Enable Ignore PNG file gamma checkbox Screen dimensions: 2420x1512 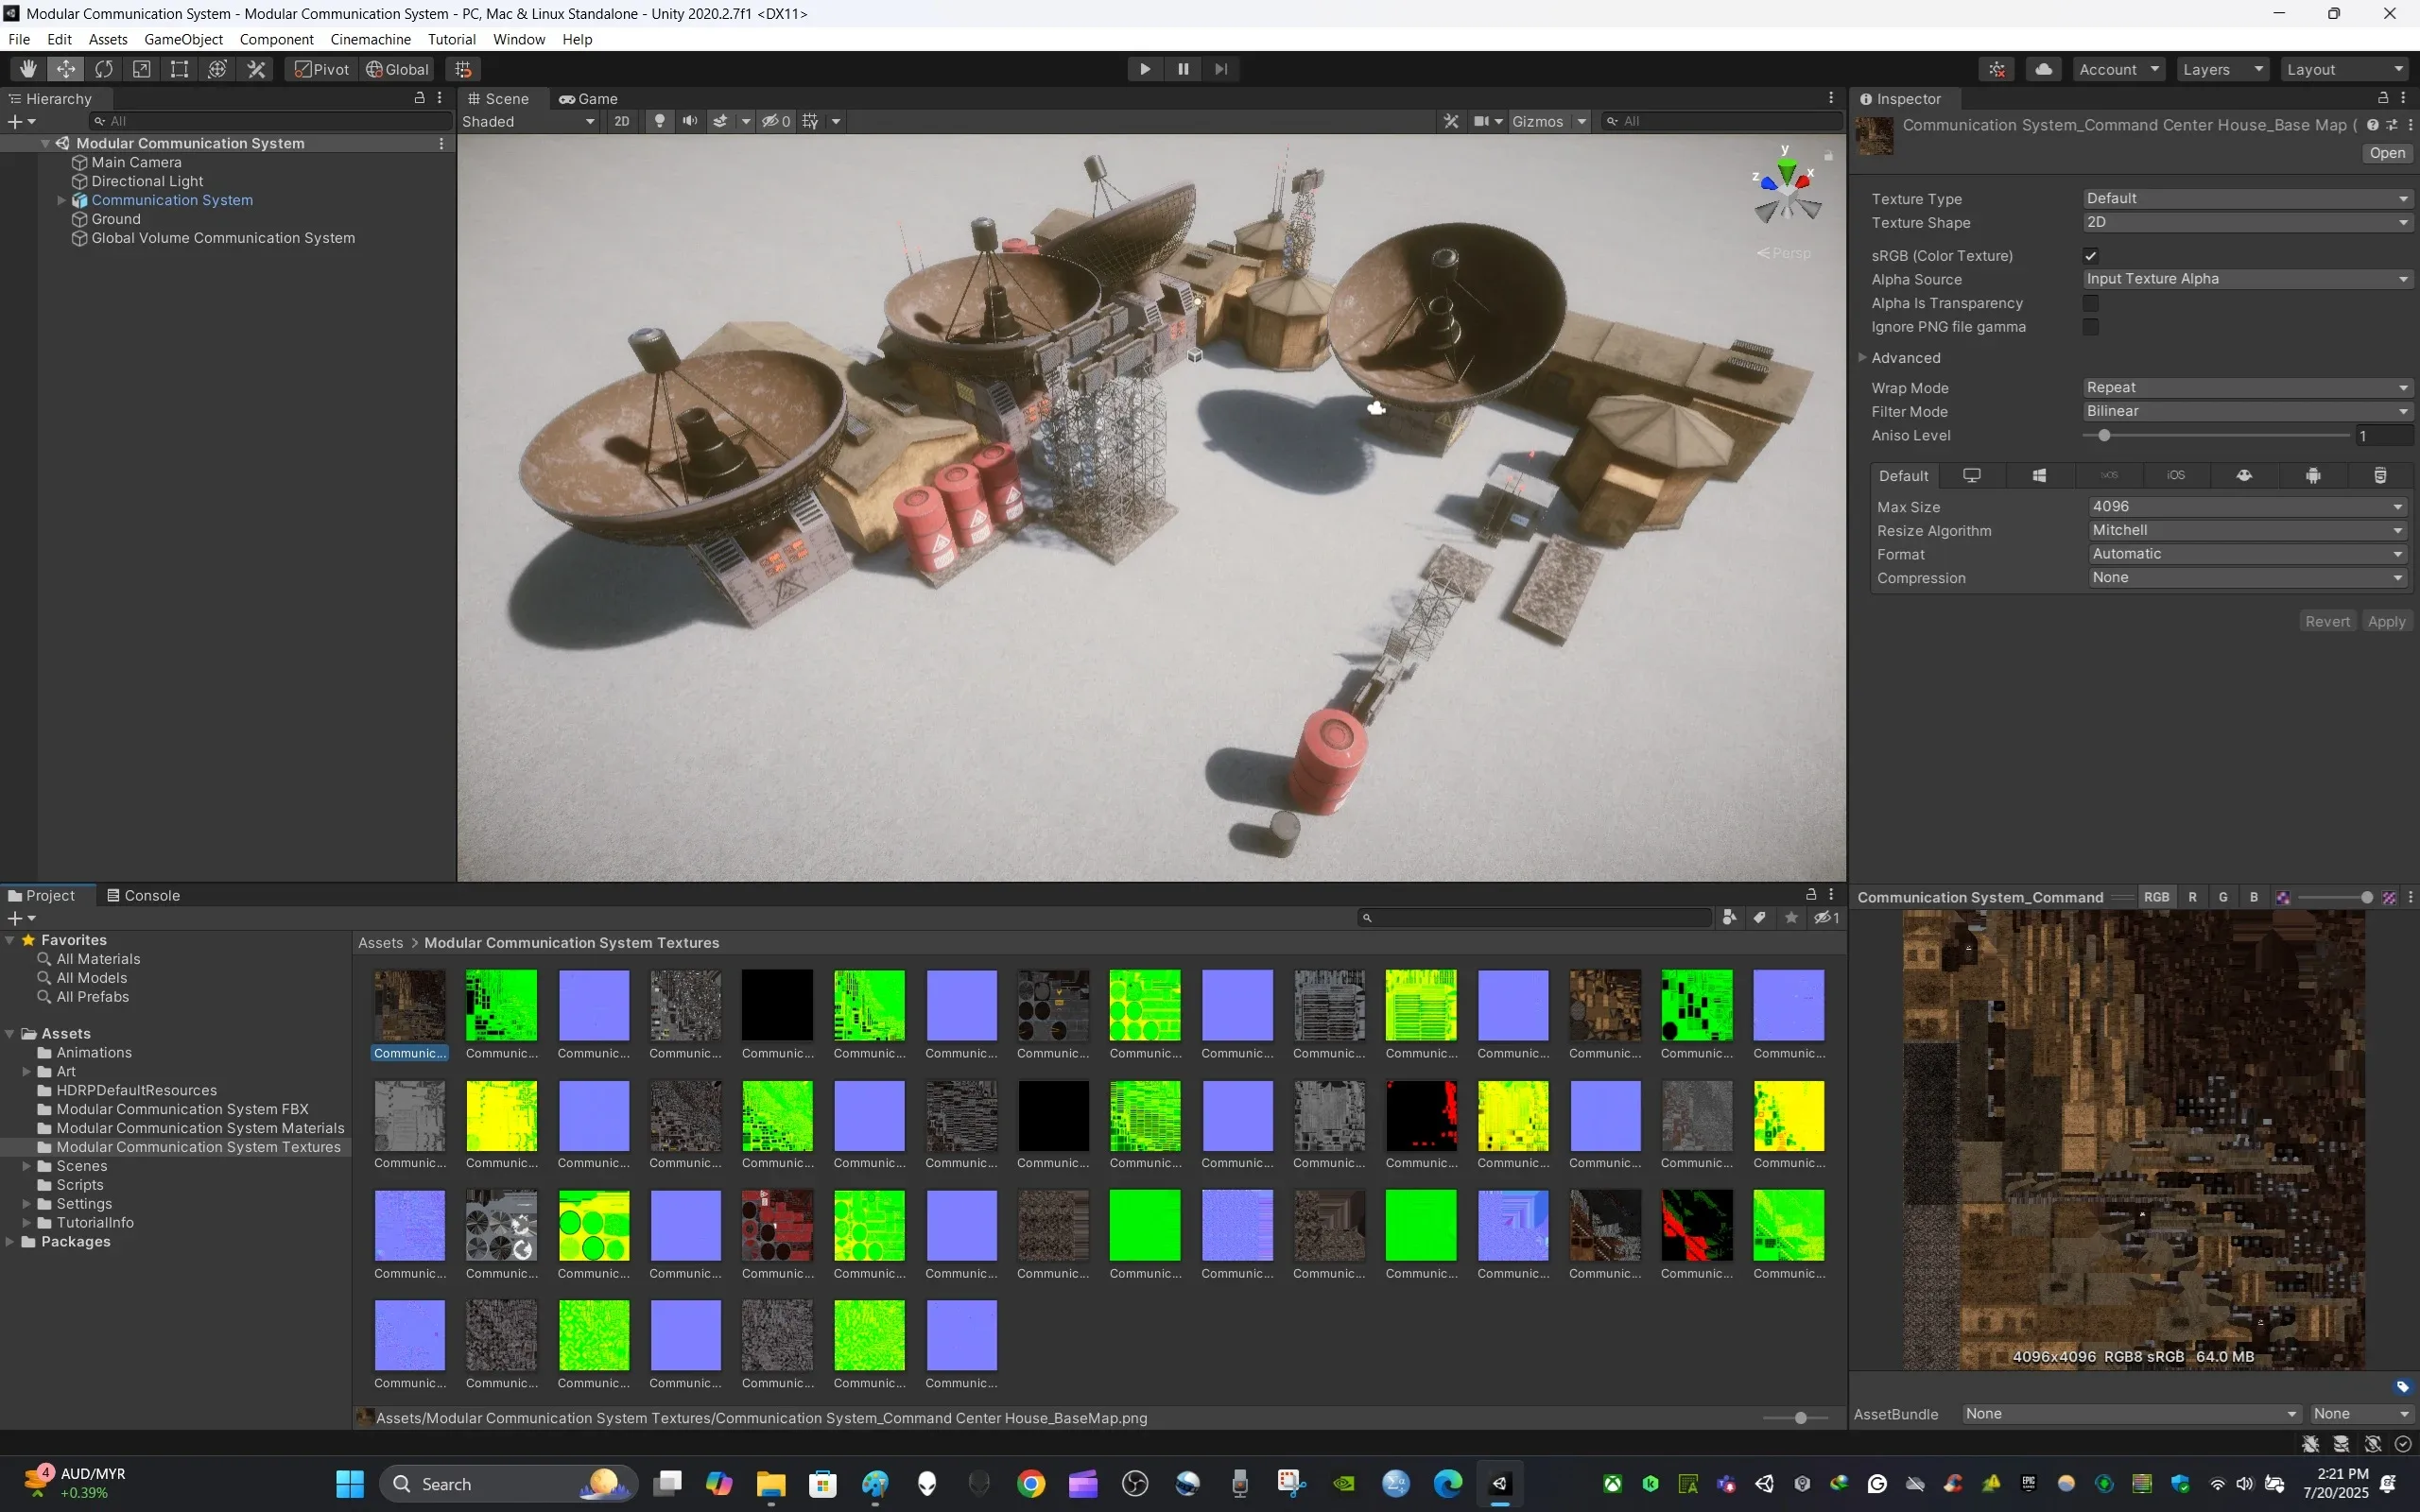click(x=2090, y=327)
